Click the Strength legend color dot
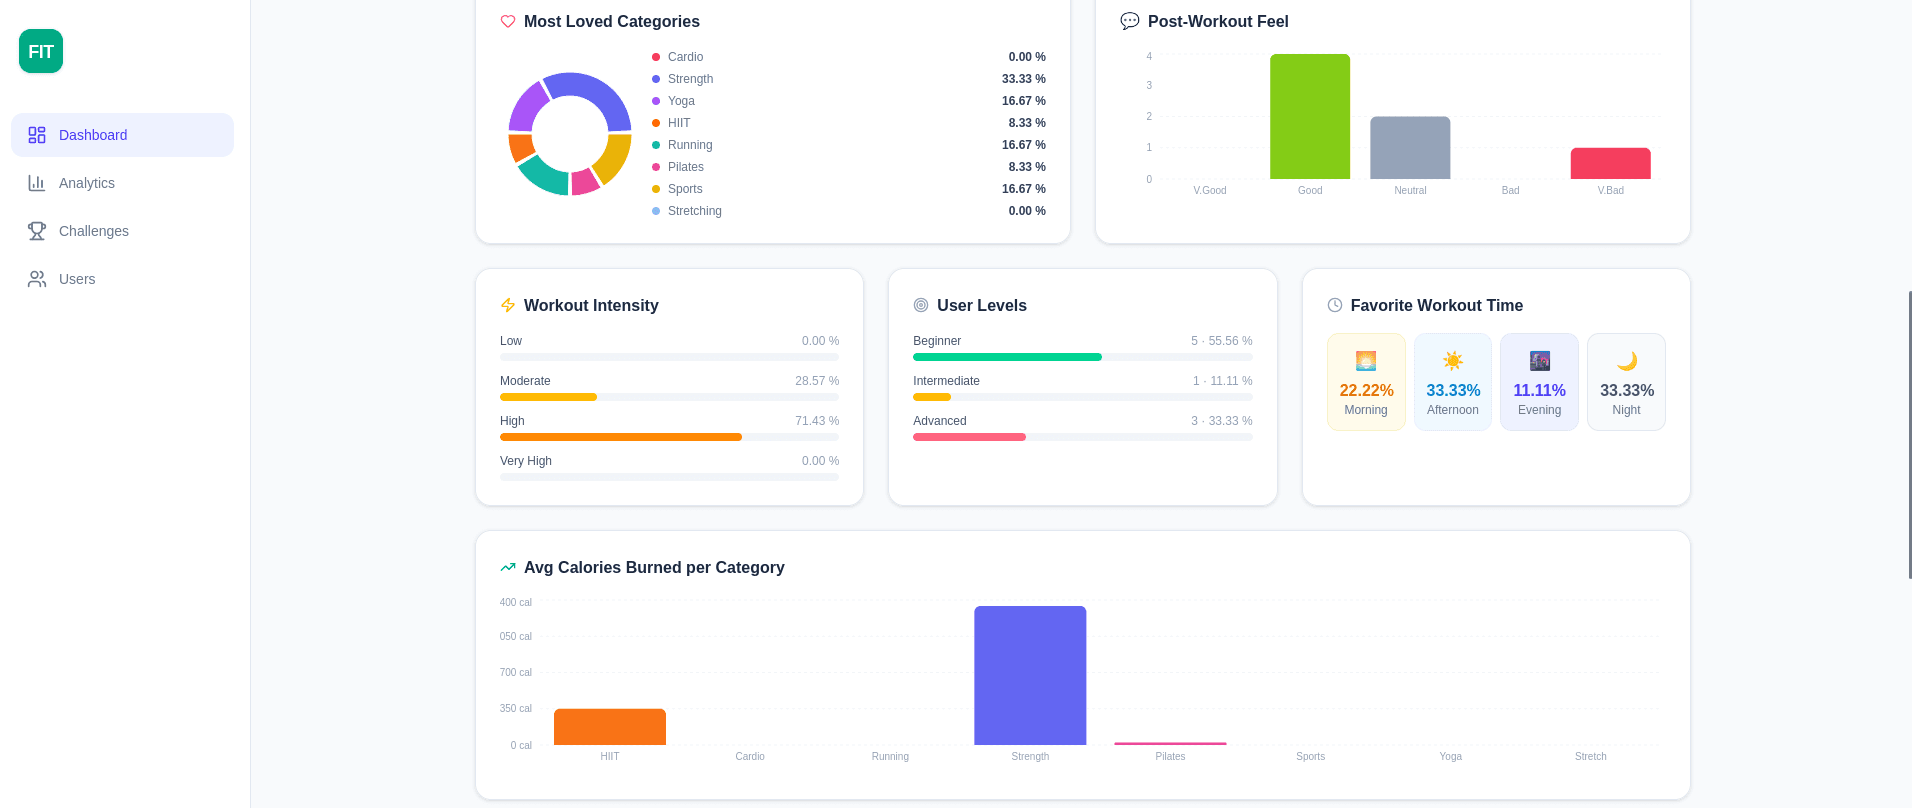 pos(656,79)
